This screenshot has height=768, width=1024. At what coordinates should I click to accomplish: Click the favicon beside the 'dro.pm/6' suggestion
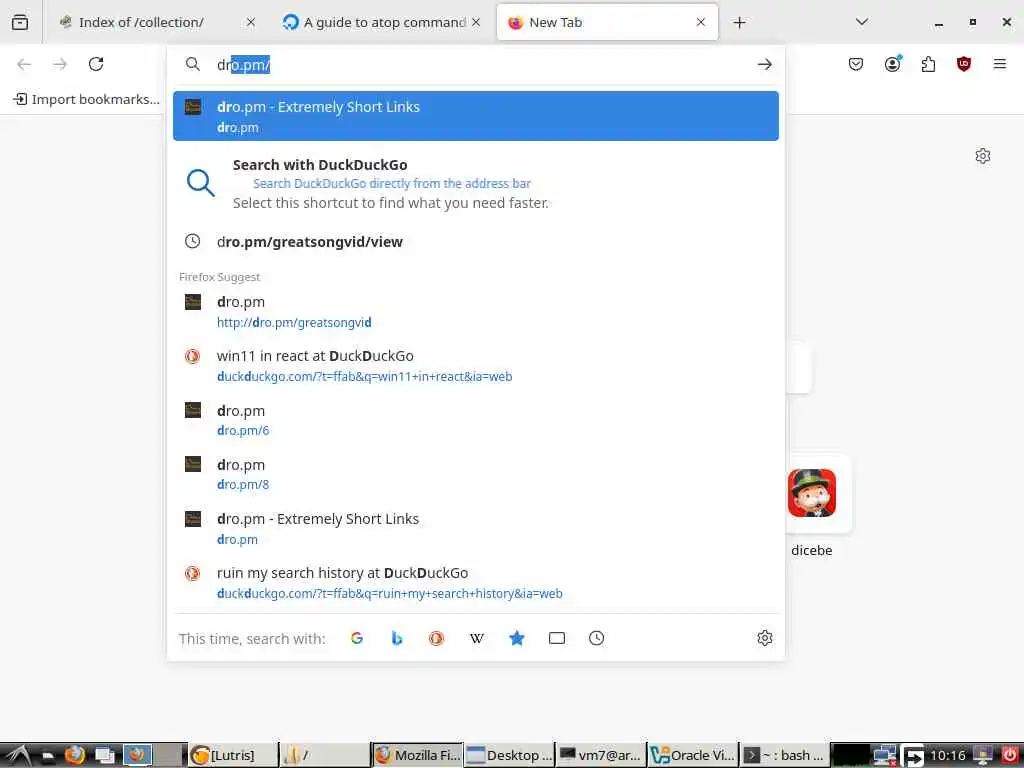tap(193, 410)
